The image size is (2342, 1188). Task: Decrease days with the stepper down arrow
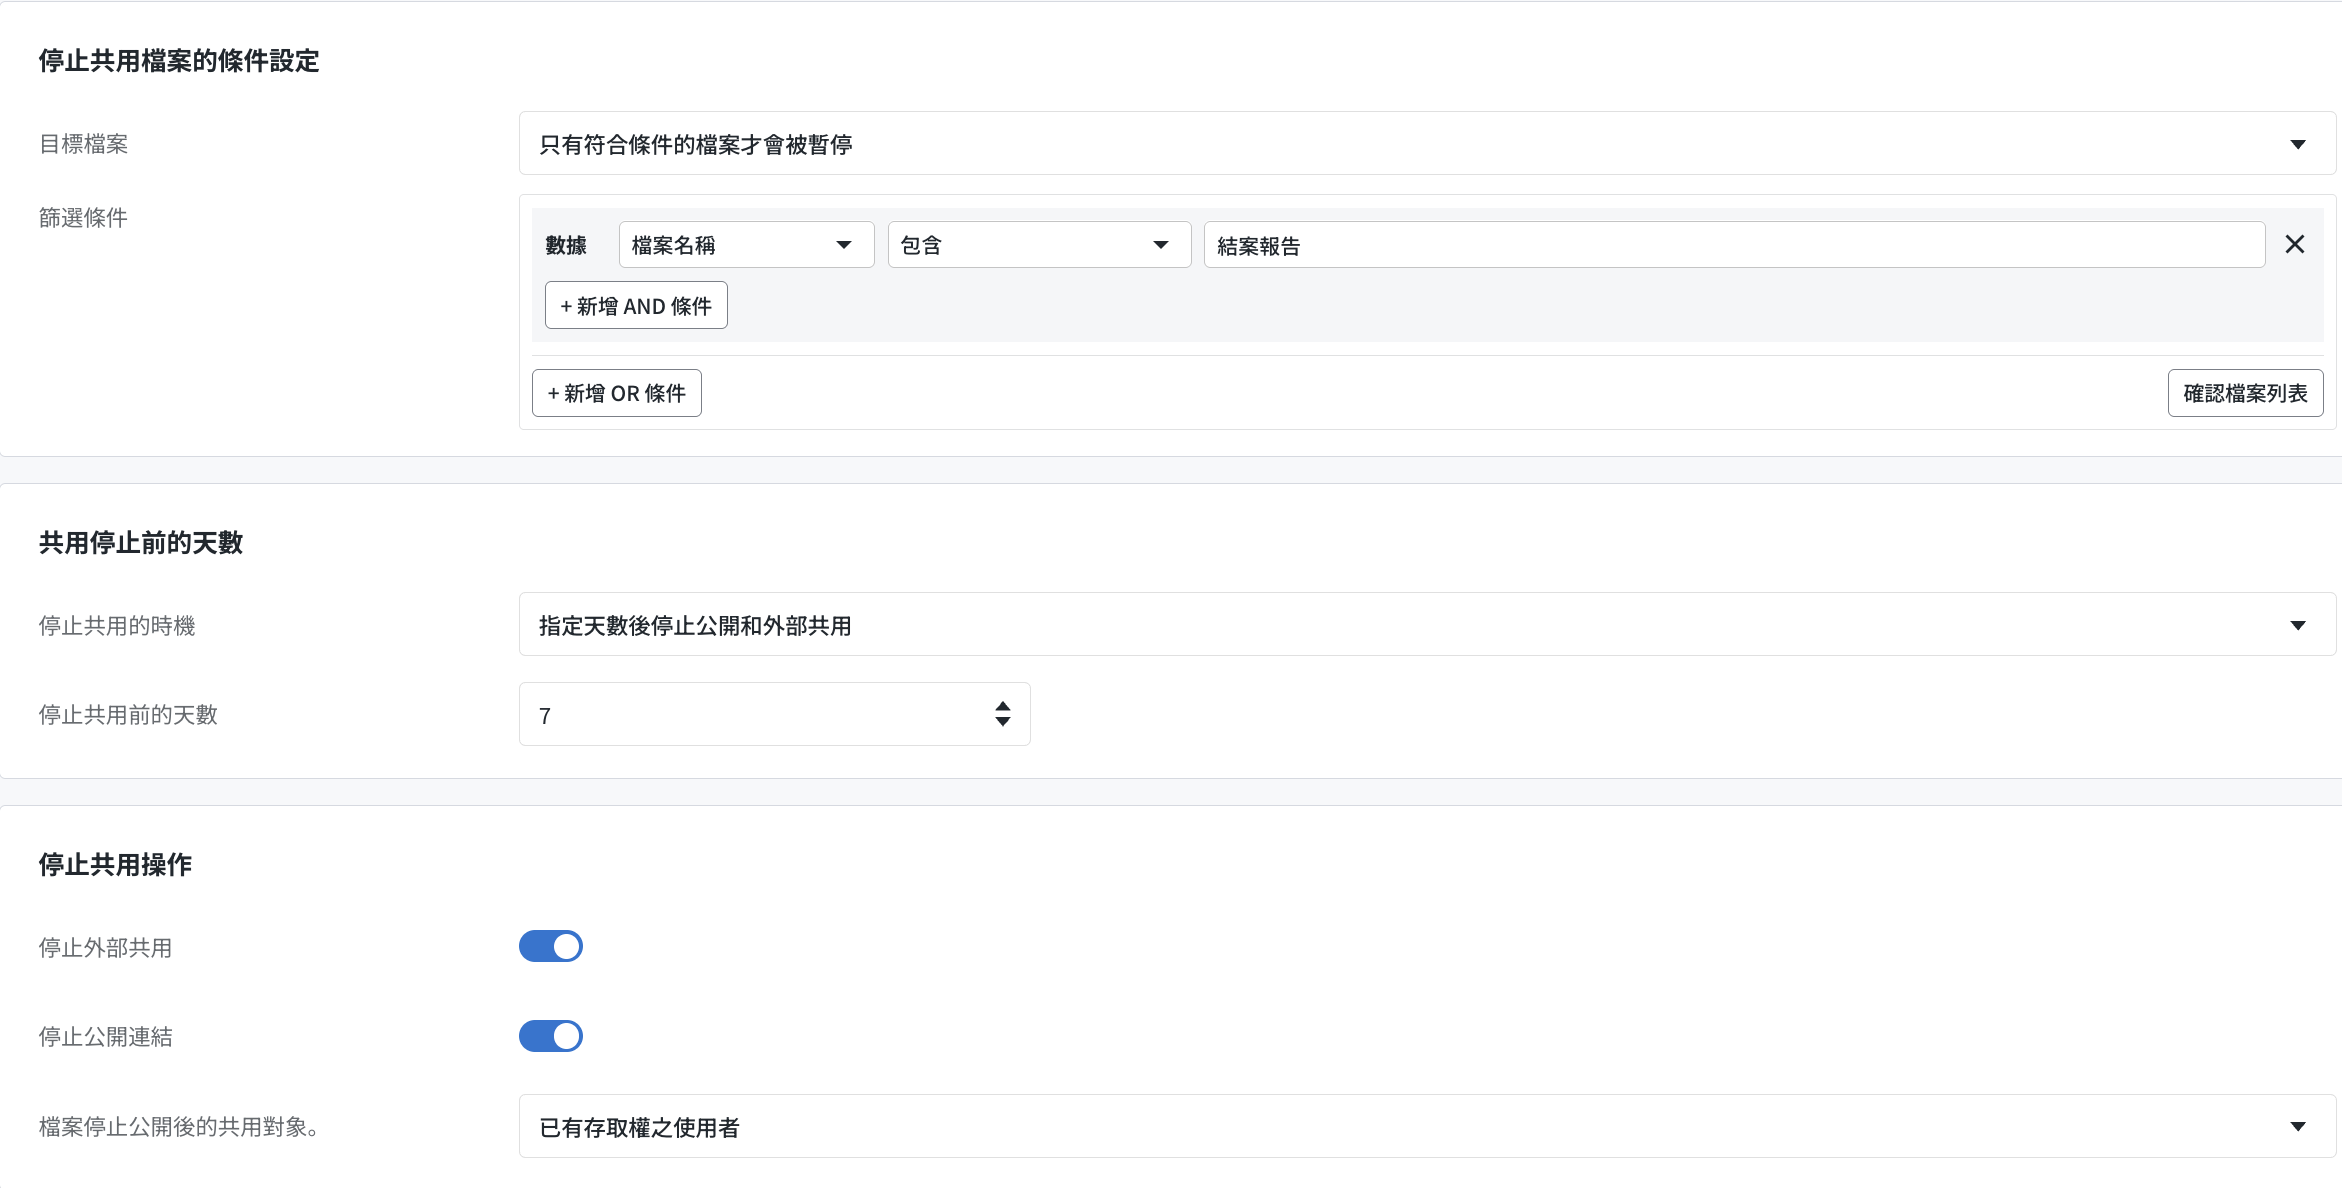tap(1002, 722)
